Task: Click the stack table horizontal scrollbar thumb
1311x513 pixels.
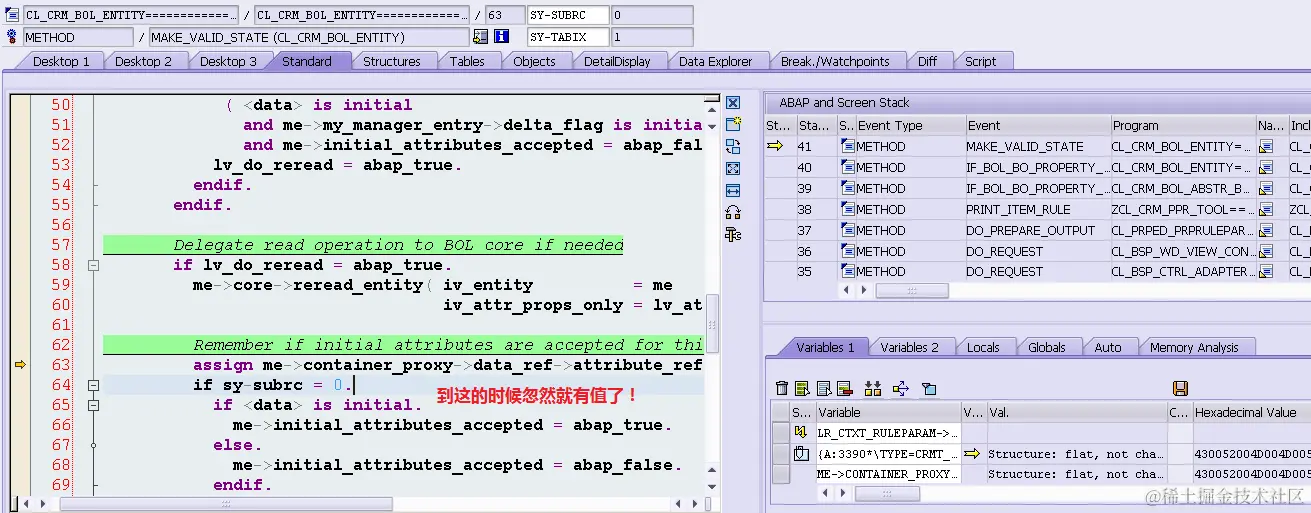Action: (x=912, y=290)
